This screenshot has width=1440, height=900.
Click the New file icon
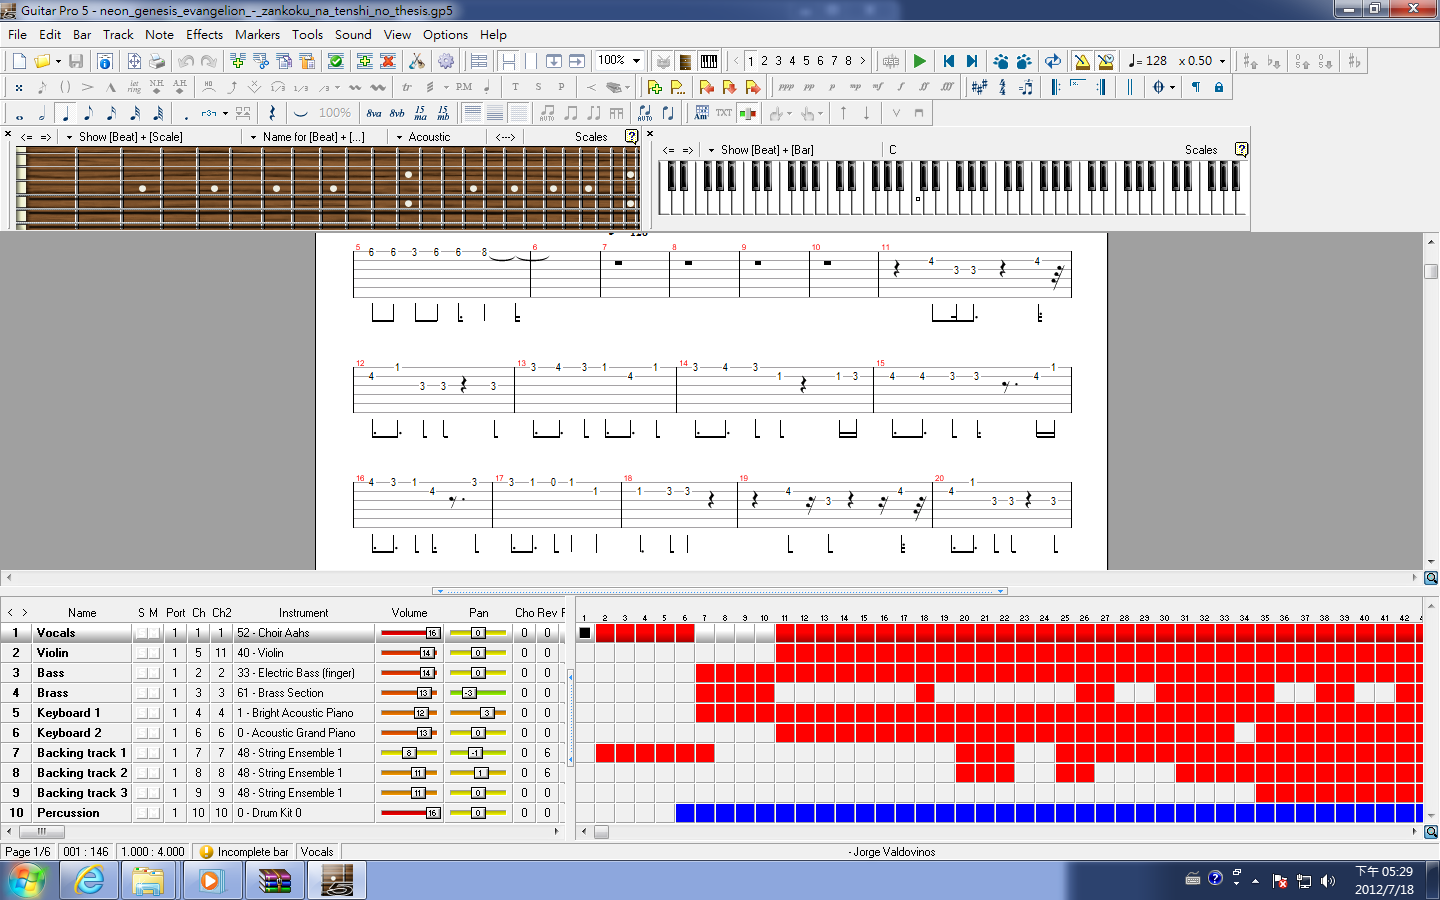tap(19, 61)
